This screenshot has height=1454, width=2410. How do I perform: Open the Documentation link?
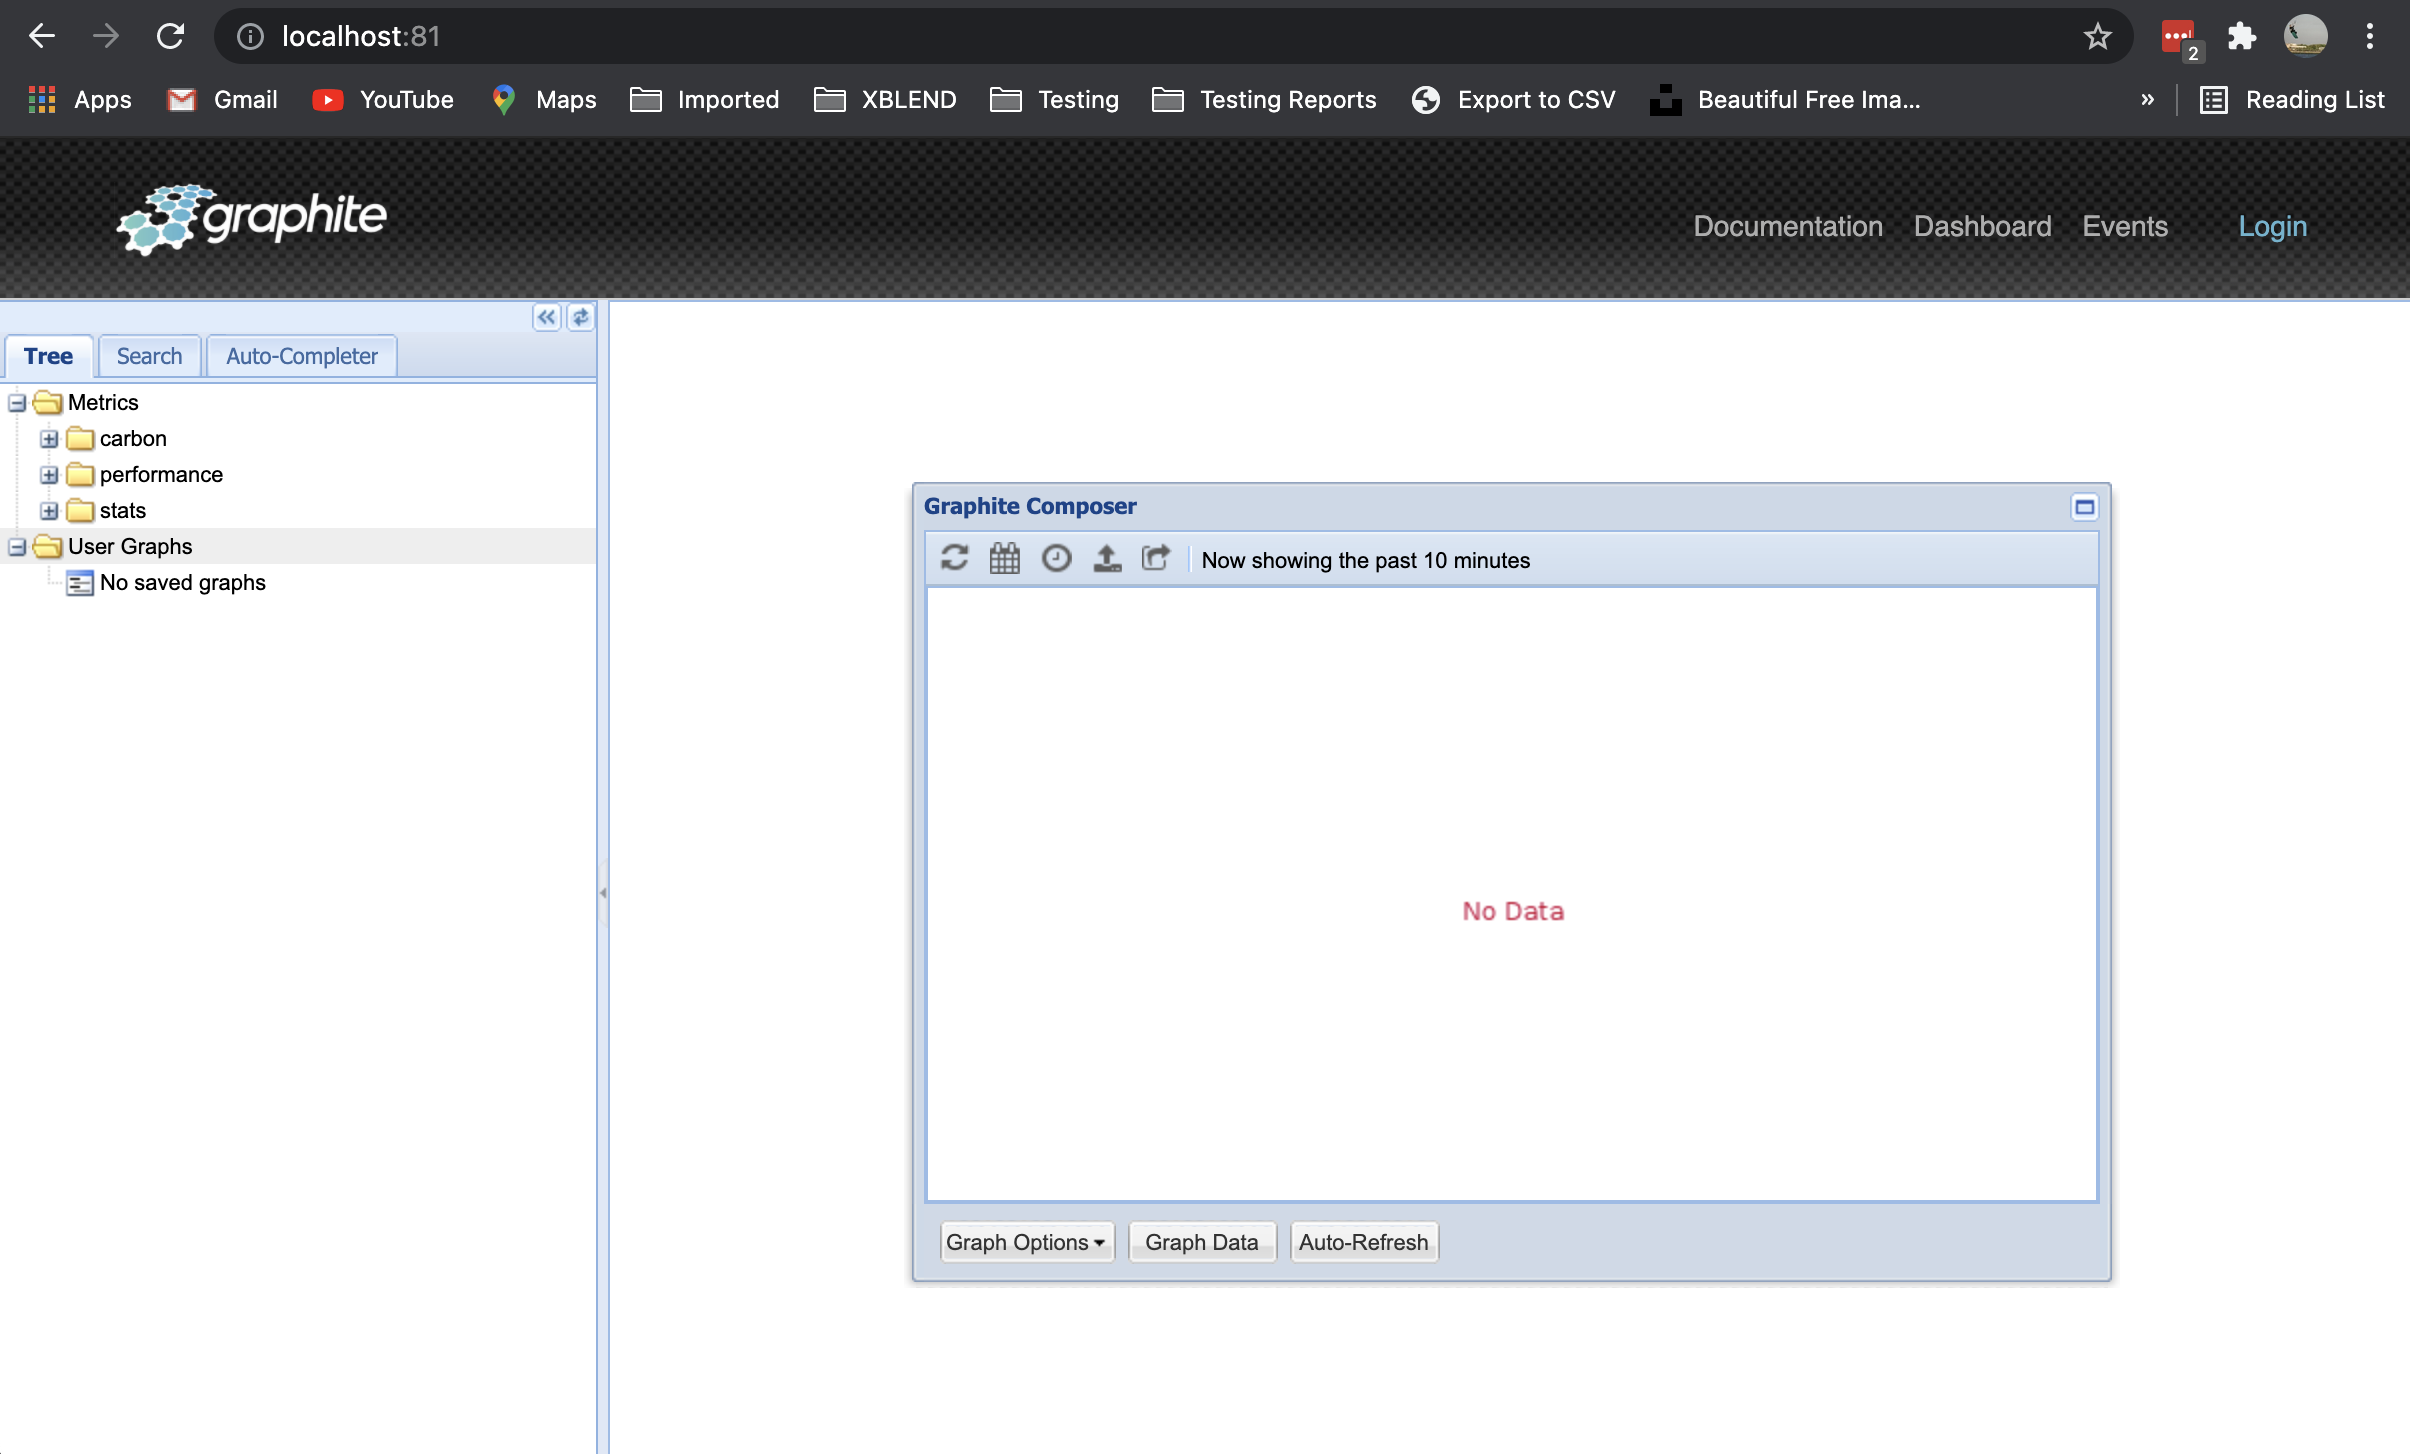1788,227
